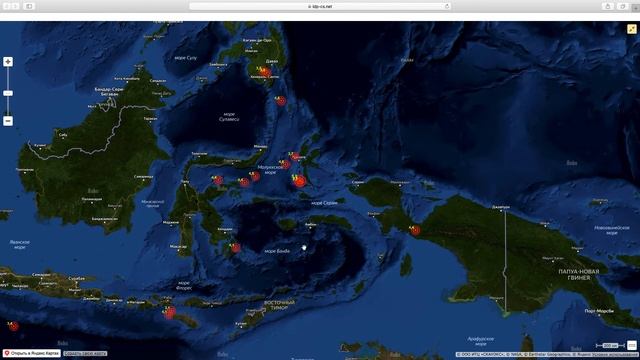Select the earthquake marker near Buton island
Screen dimensions: 640x360
click(235, 247)
